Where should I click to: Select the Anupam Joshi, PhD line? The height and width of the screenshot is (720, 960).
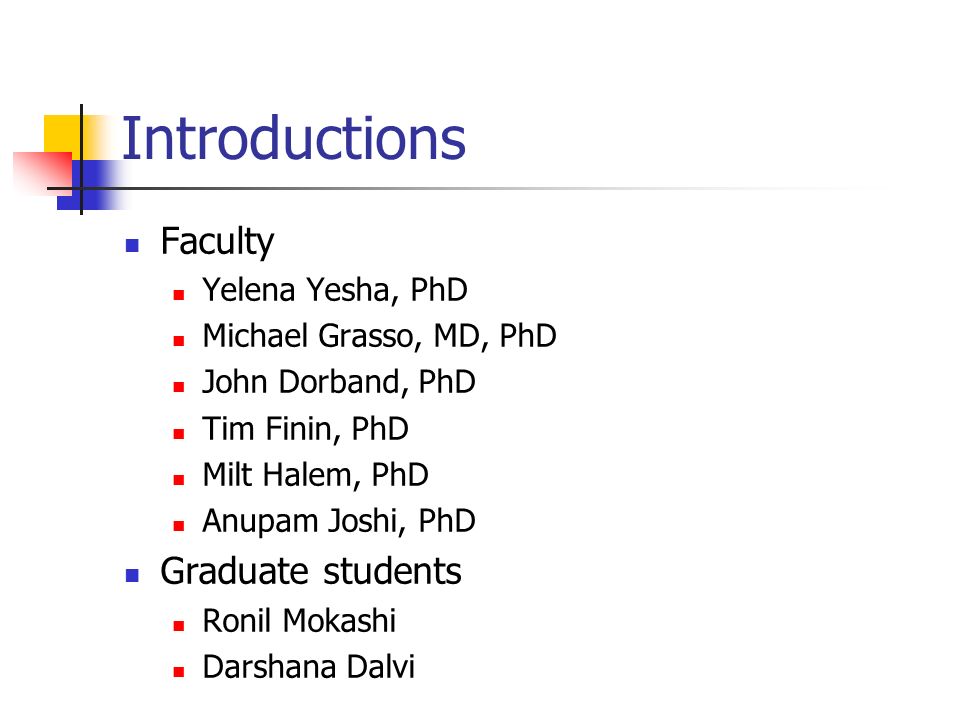[x=339, y=521]
